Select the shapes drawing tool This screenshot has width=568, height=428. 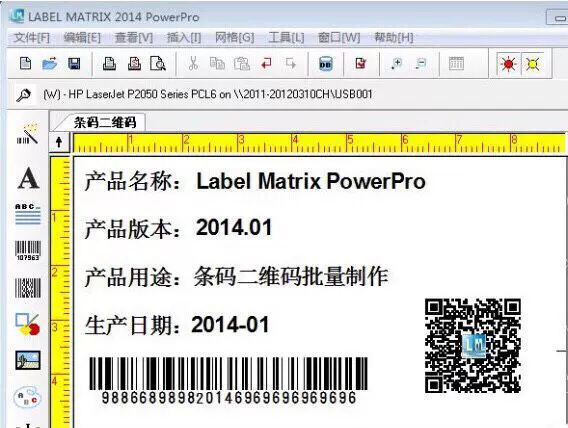click(x=28, y=324)
